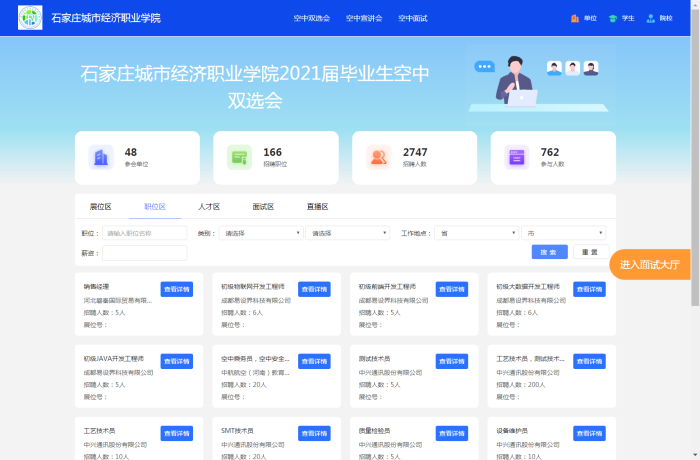Go to the 人才区 tab
Viewport: 700px width, 460px height.
[209, 207]
